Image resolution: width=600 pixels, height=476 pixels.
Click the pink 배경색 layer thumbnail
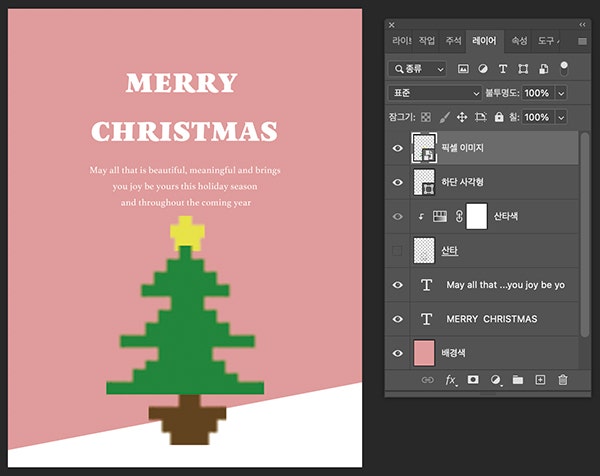tap(424, 353)
